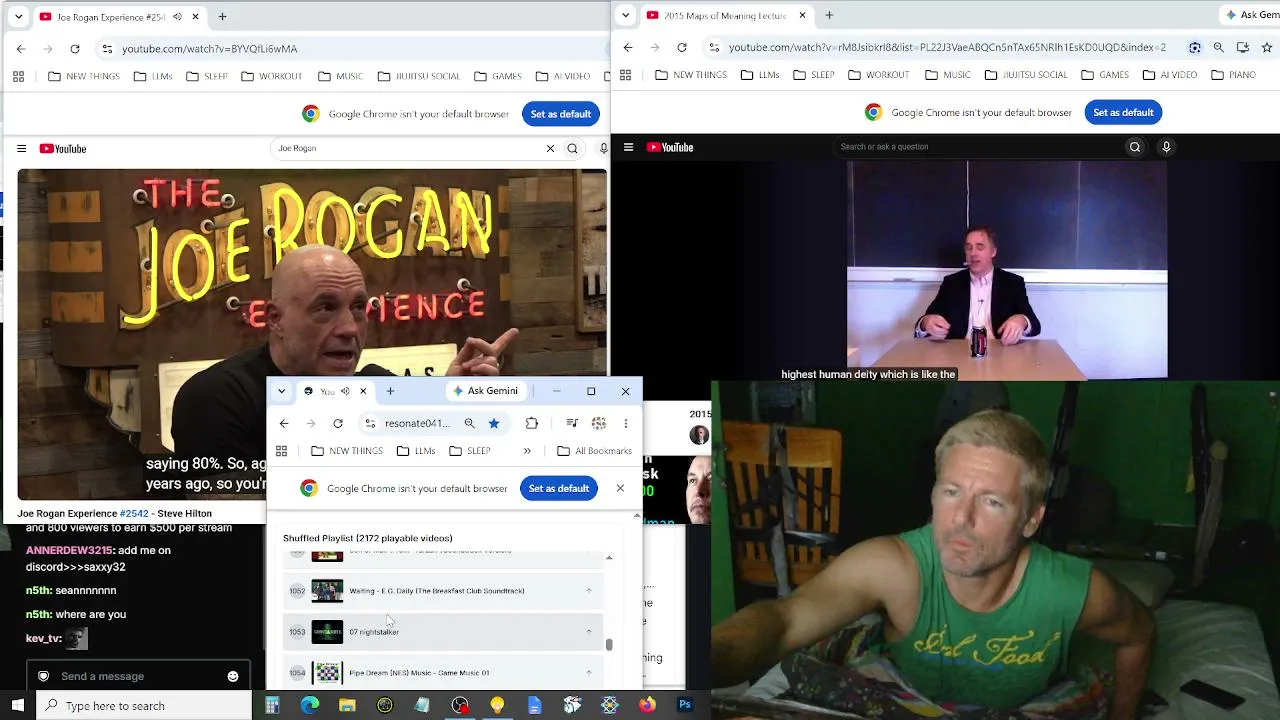Open the AI VIDEO bookmark folder in the Maps of Meaning window
1280x720 pixels.
click(x=1168, y=75)
